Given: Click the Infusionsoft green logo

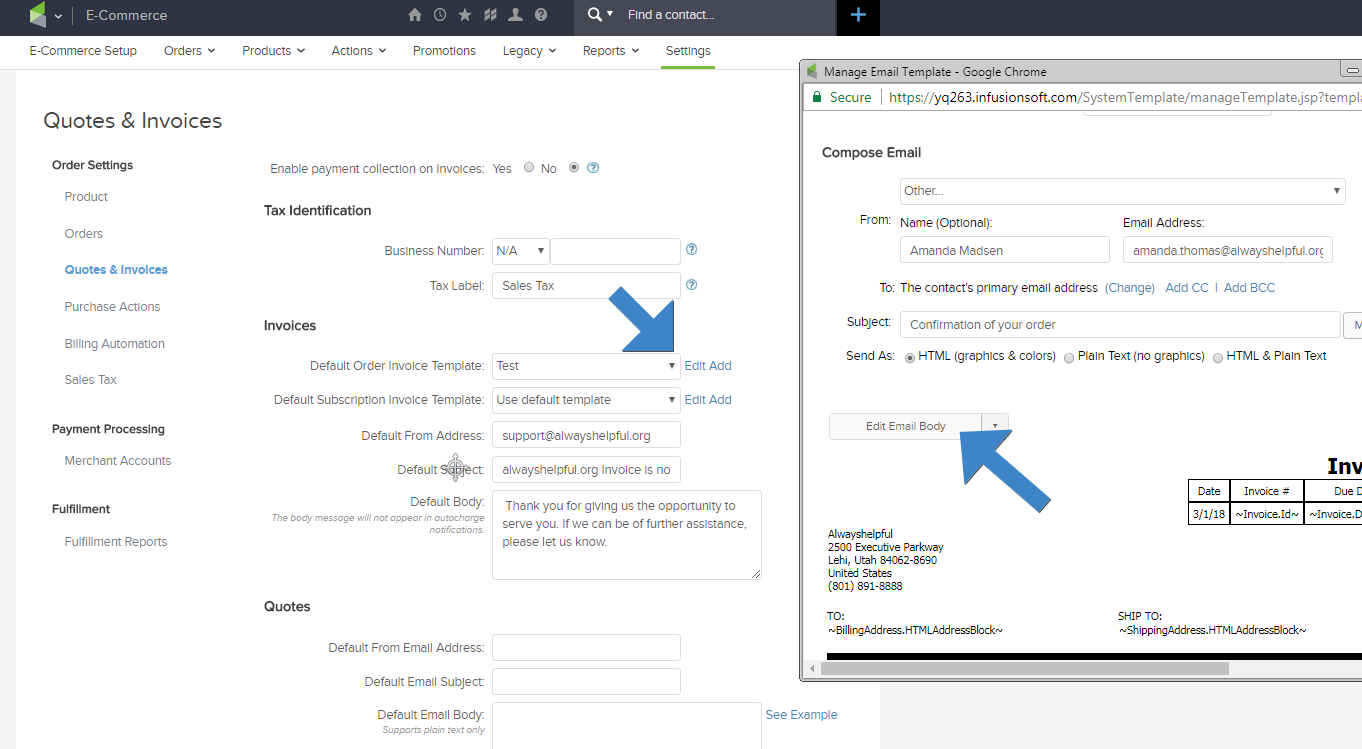Looking at the screenshot, I should pyautogui.click(x=38, y=15).
